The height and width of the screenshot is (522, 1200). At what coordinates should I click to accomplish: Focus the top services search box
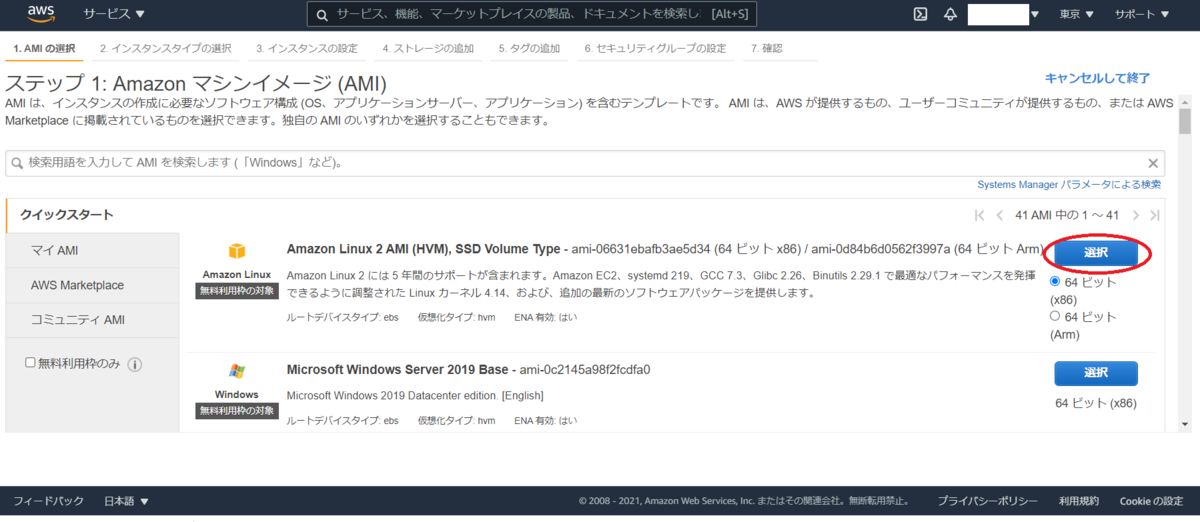click(x=532, y=15)
